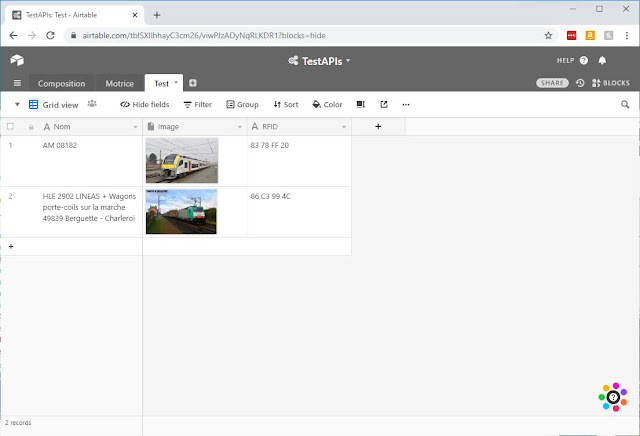Open the Blocks panel
Viewport: 640px width, 436px height.
click(611, 83)
